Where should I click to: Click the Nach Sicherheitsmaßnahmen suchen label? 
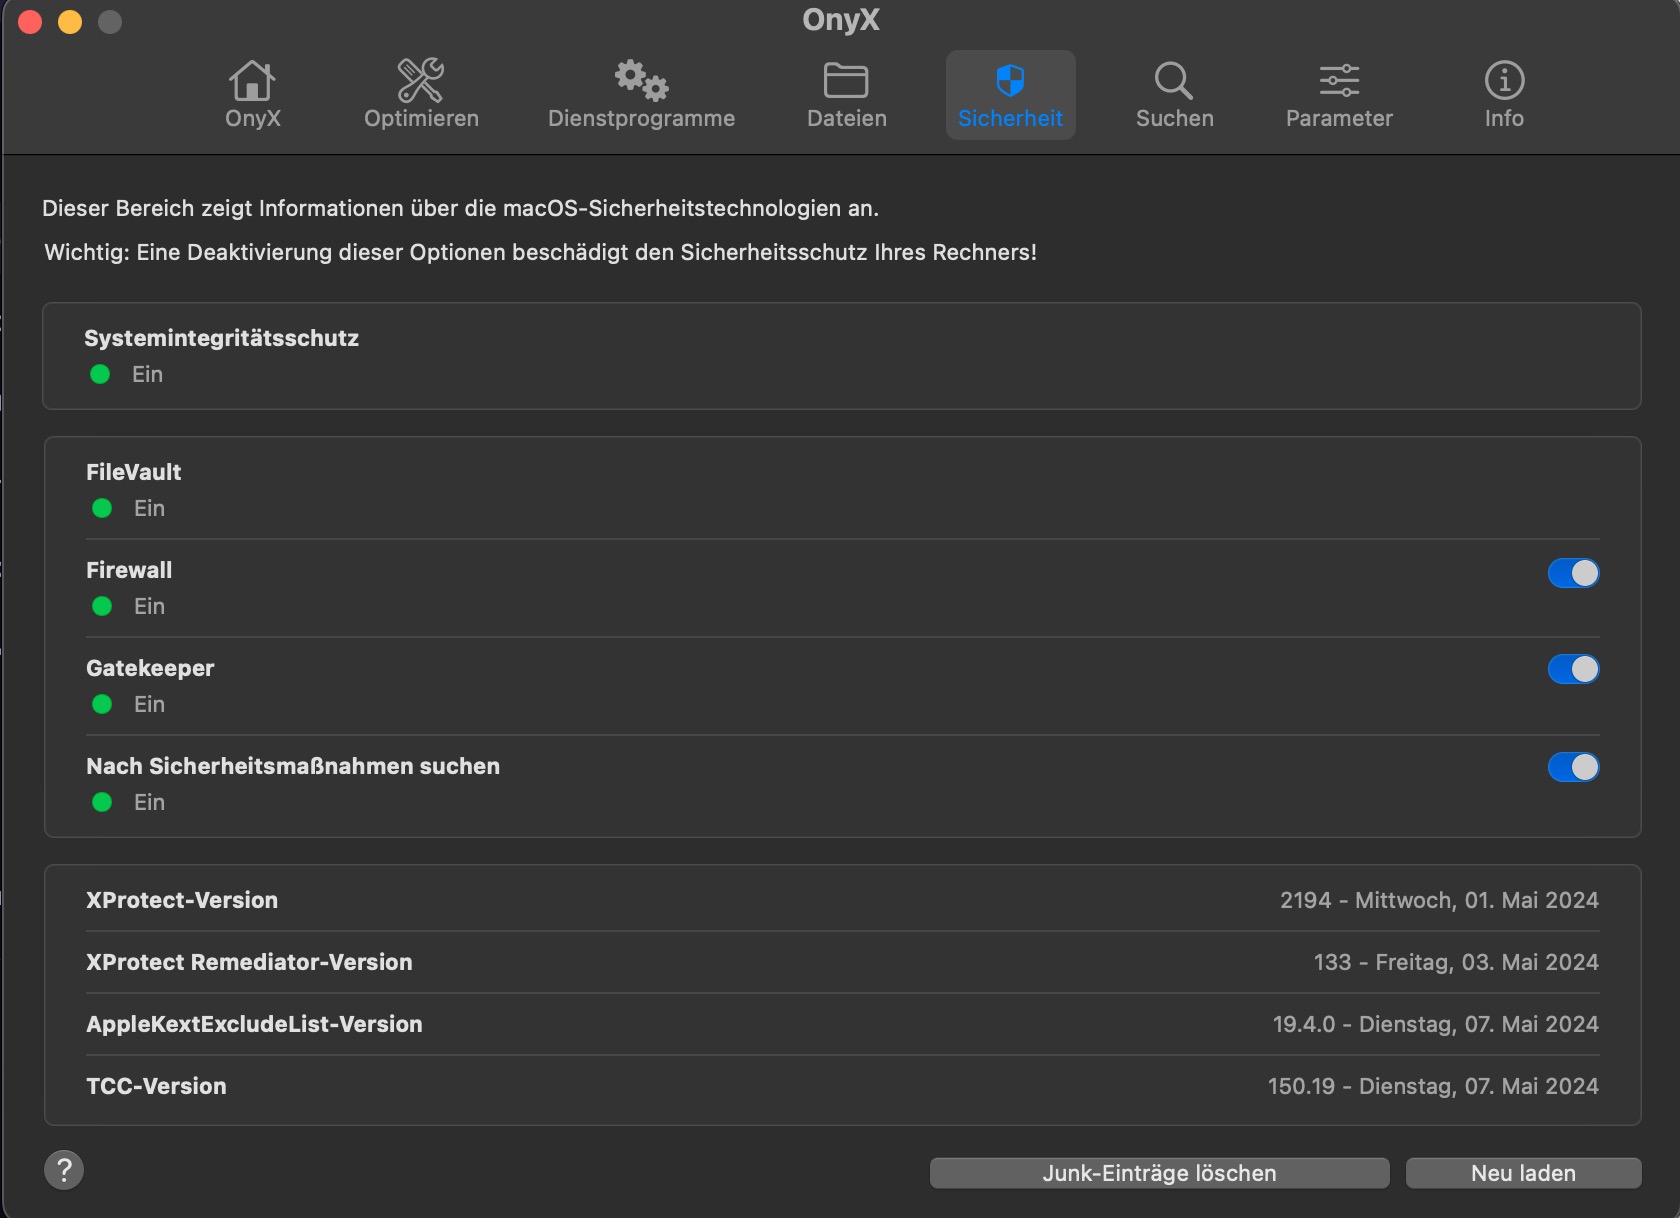tap(293, 766)
